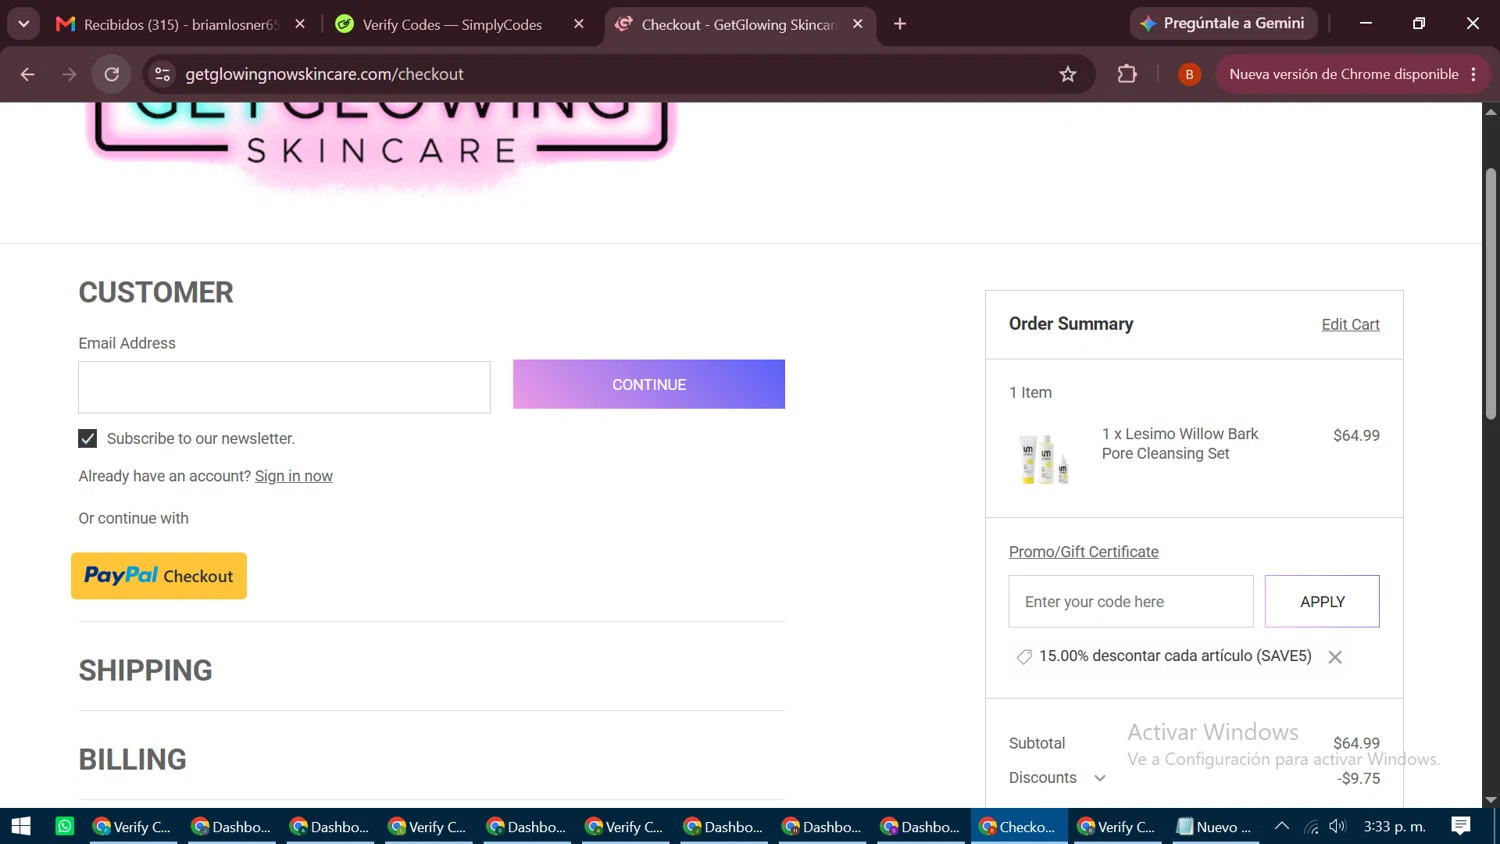This screenshot has height=844, width=1500.
Task: Click the $64.99 item price
Action: [1356, 435]
